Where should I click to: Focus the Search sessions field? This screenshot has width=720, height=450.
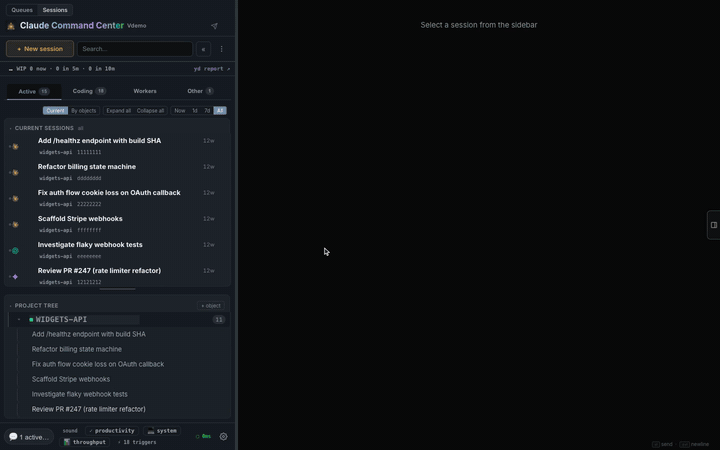point(135,49)
